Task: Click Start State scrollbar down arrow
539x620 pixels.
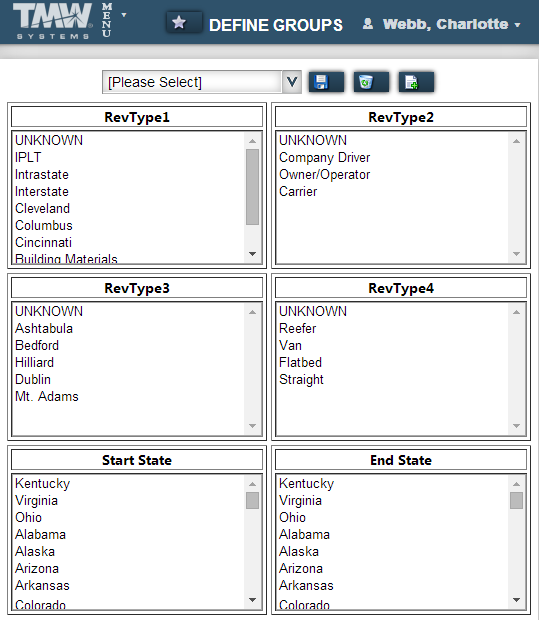Action: 252,600
